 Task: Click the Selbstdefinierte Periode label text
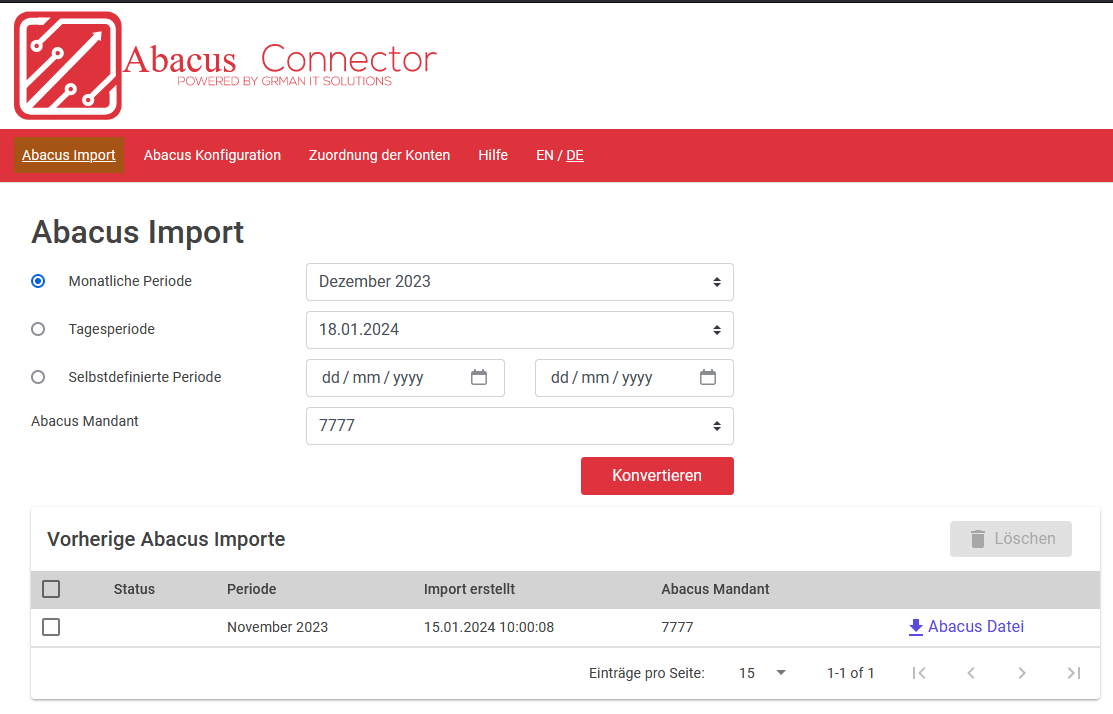(145, 378)
